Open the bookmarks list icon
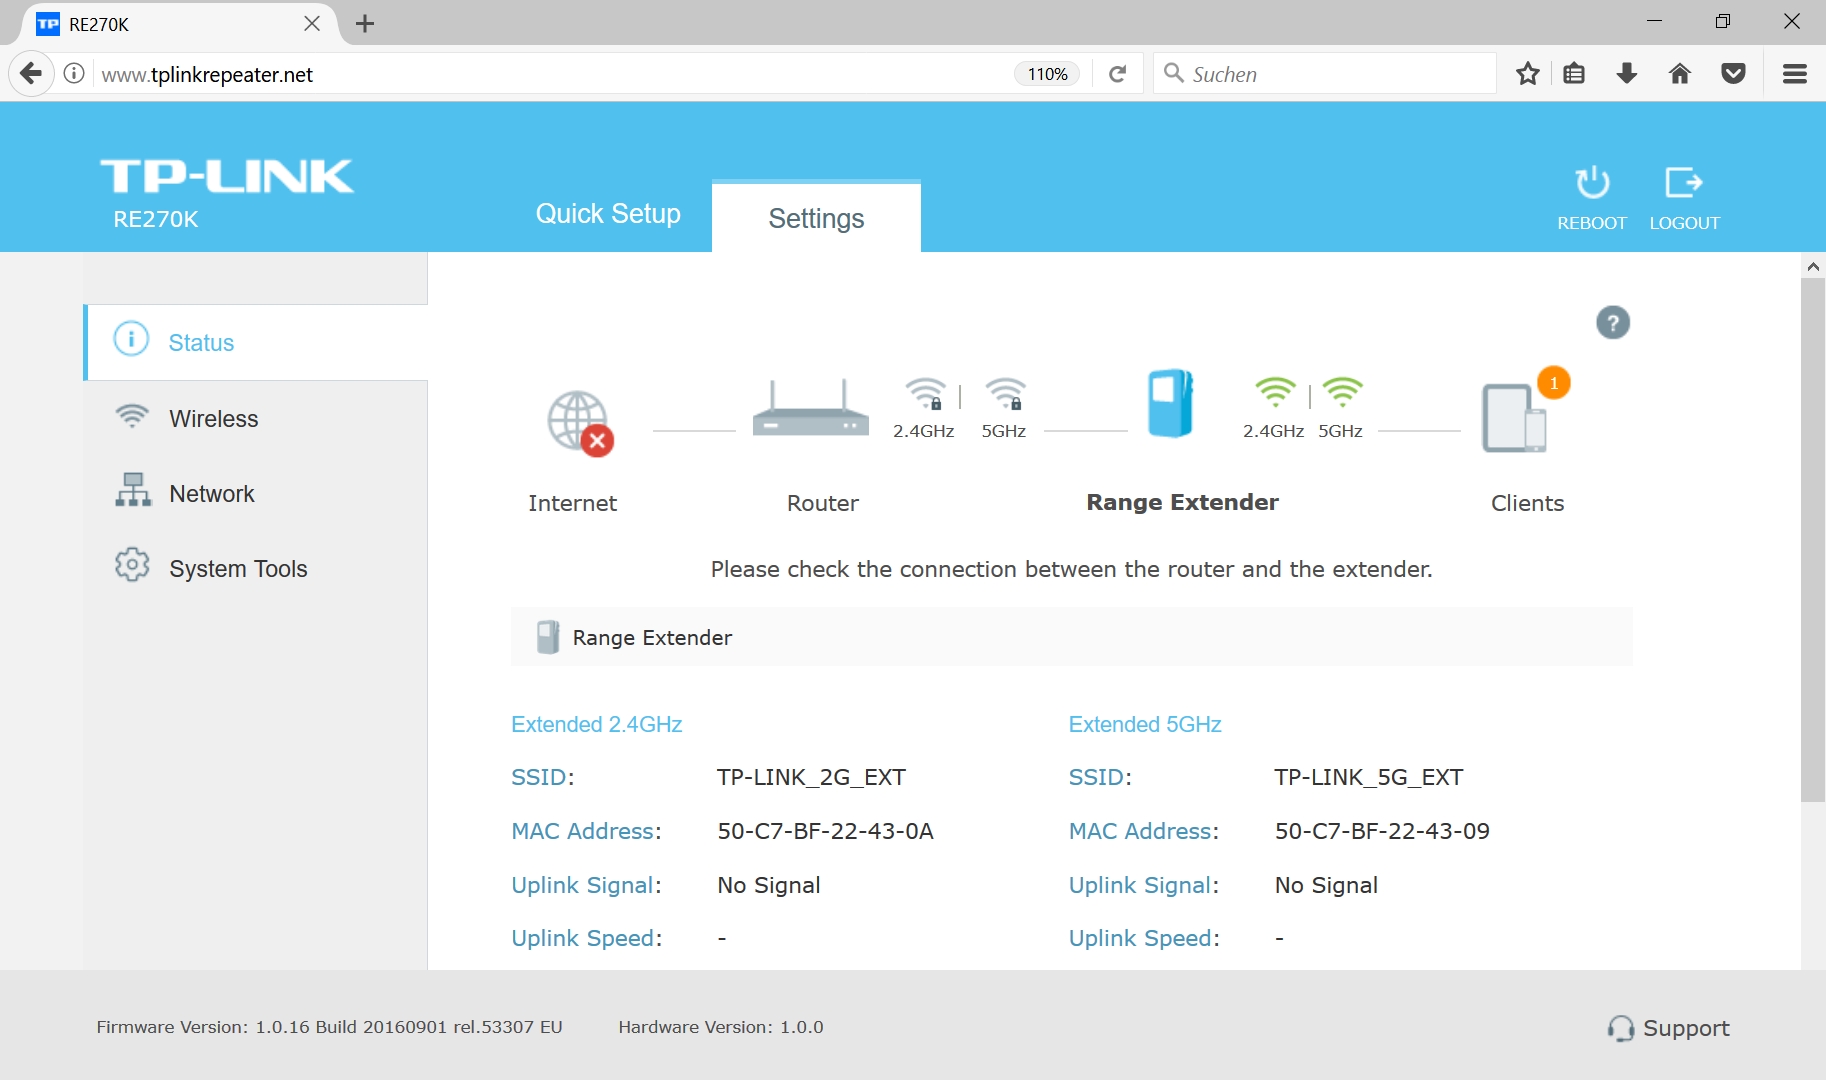This screenshot has height=1080, width=1826. click(x=1574, y=74)
